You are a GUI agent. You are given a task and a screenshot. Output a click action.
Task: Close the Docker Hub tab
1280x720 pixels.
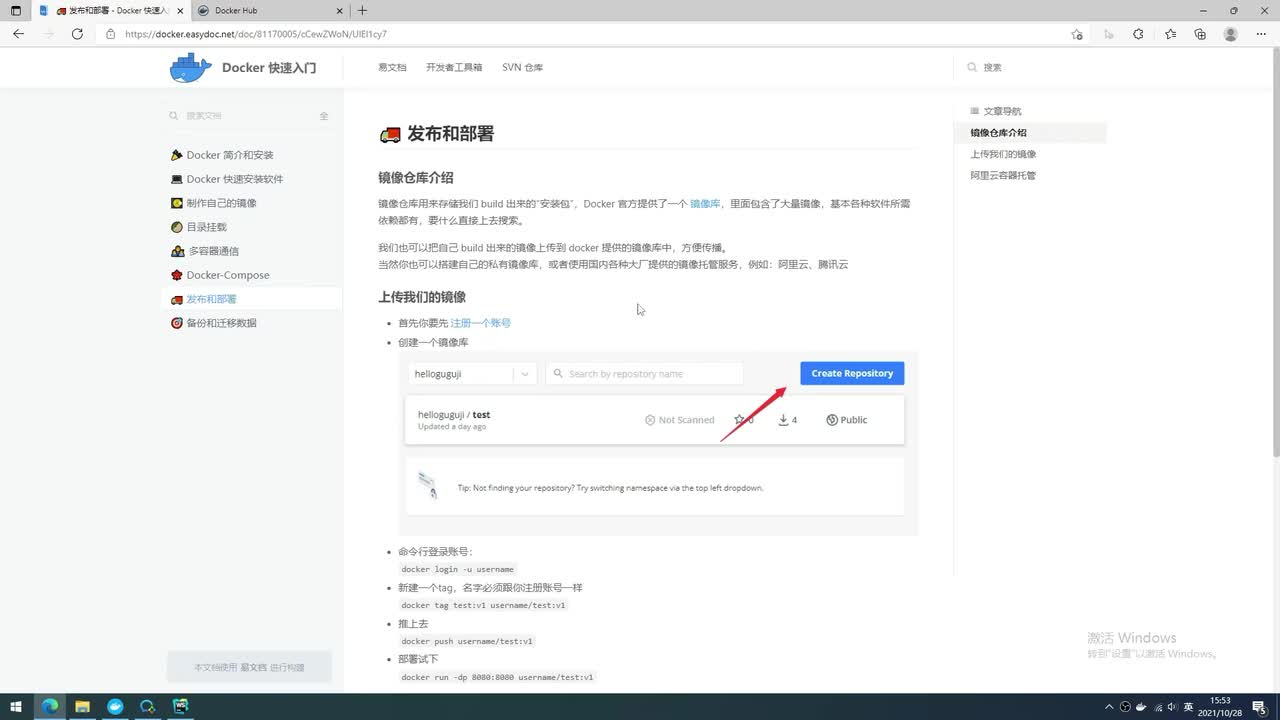pyautogui.click(x=339, y=10)
